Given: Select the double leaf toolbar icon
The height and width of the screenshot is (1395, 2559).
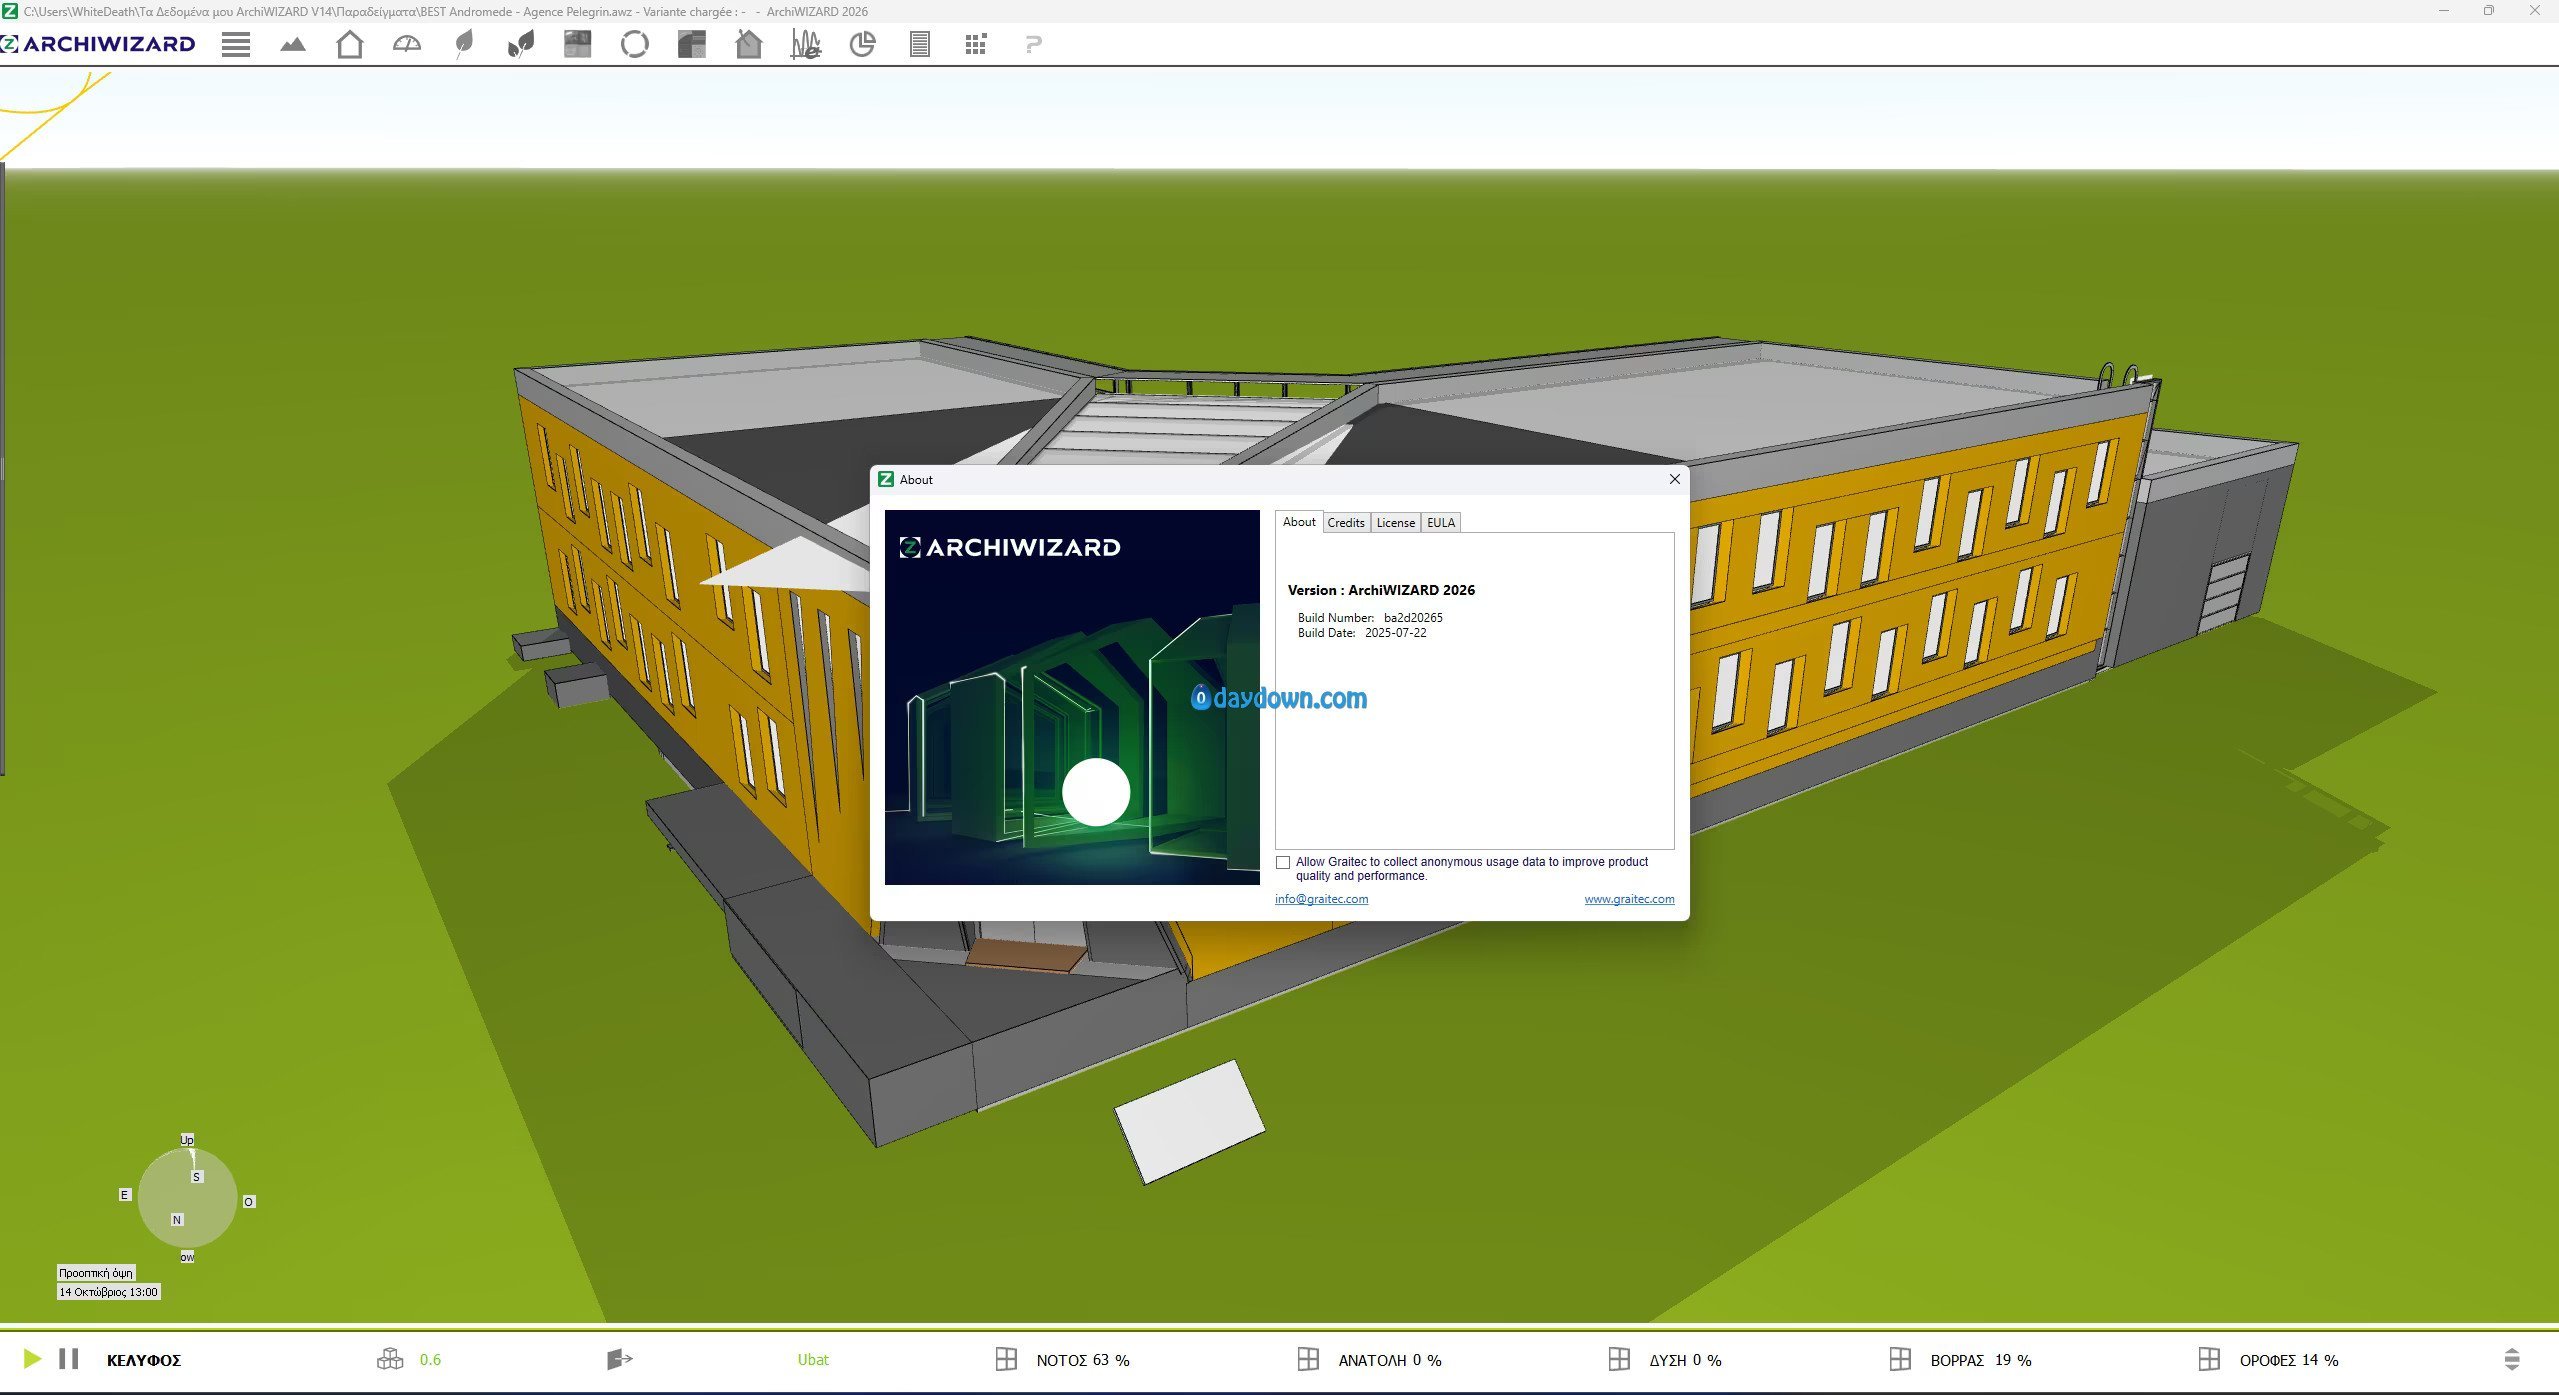Looking at the screenshot, I should click(x=521, y=44).
